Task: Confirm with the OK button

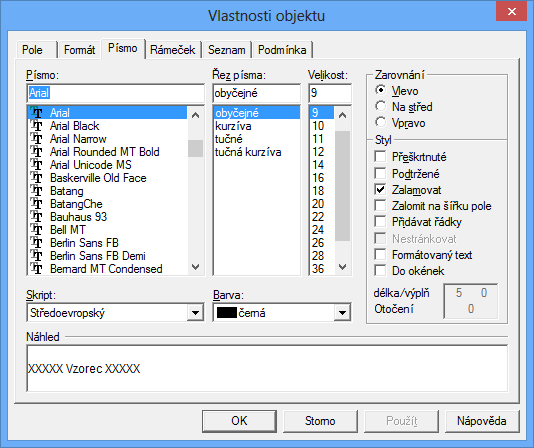Action: click(239, 421)
